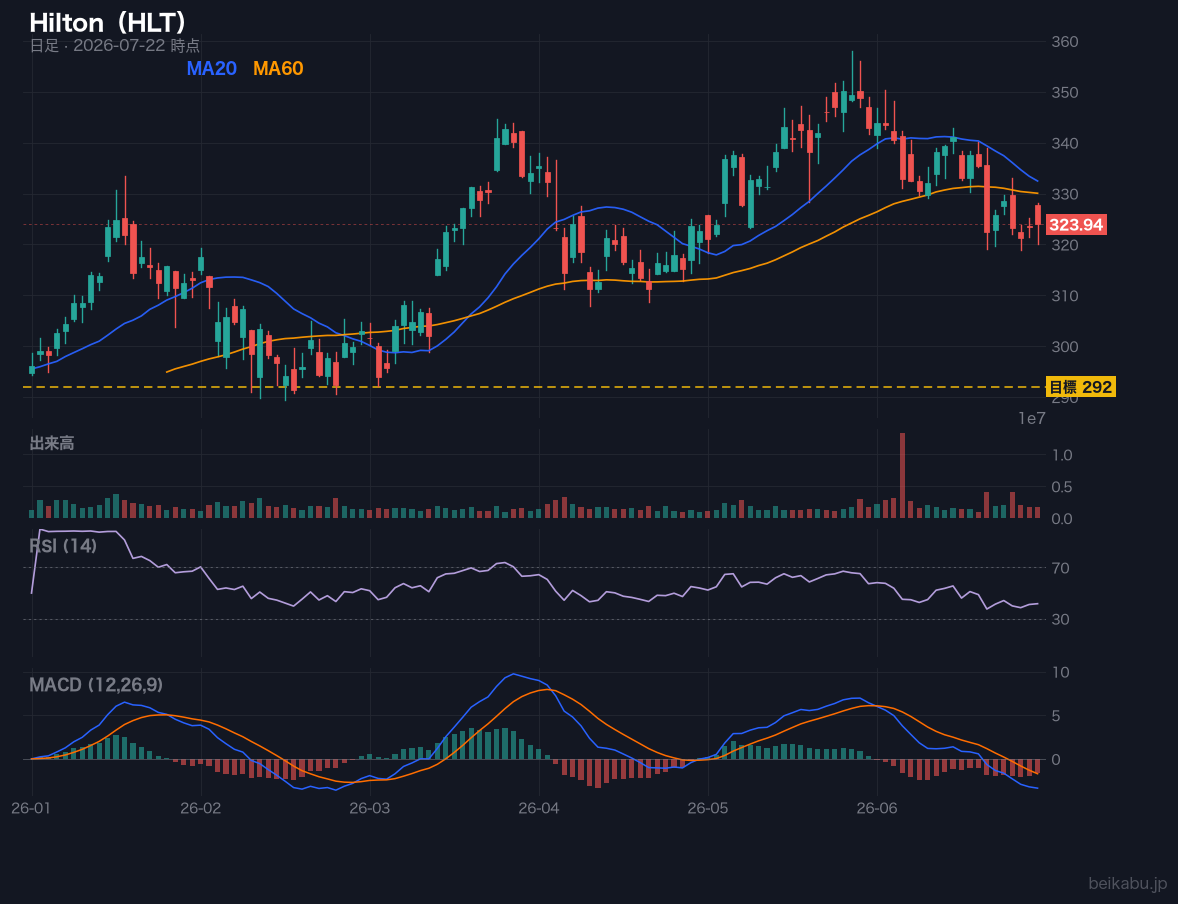Click the MACD 10 axis label
The height and width of the screenshot is (904, 1178).
[1061, 672]
